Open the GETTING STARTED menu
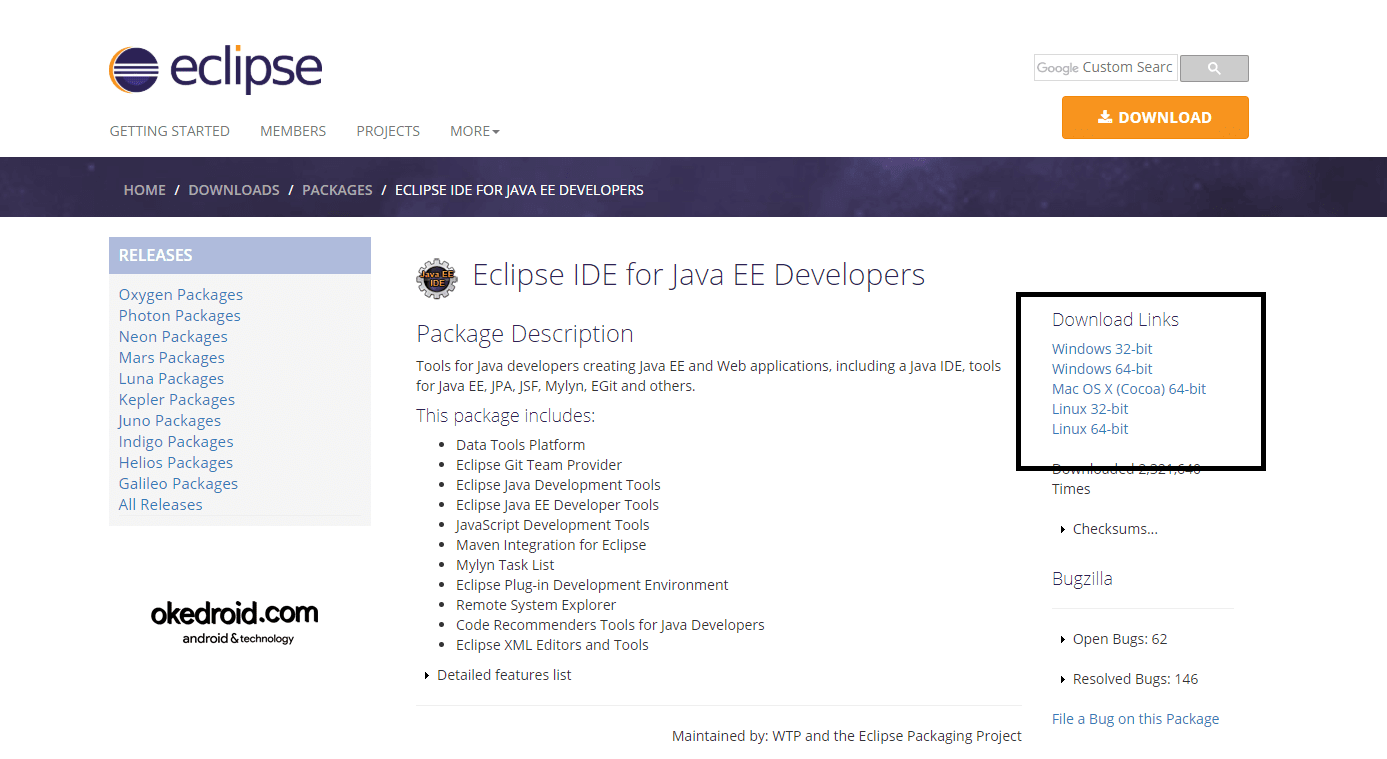Image resolution: width=1387 pixels, height=759 pixels. 170,131
